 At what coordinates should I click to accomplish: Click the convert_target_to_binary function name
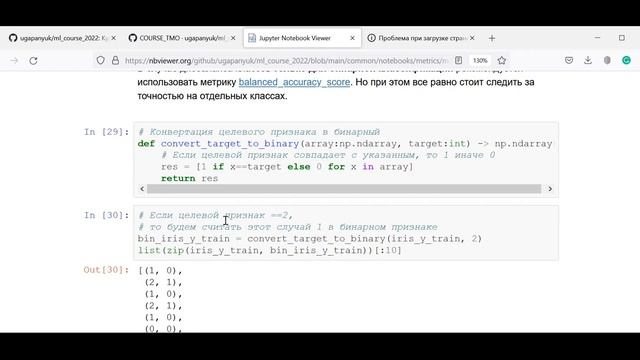click(x=230, y=144)
